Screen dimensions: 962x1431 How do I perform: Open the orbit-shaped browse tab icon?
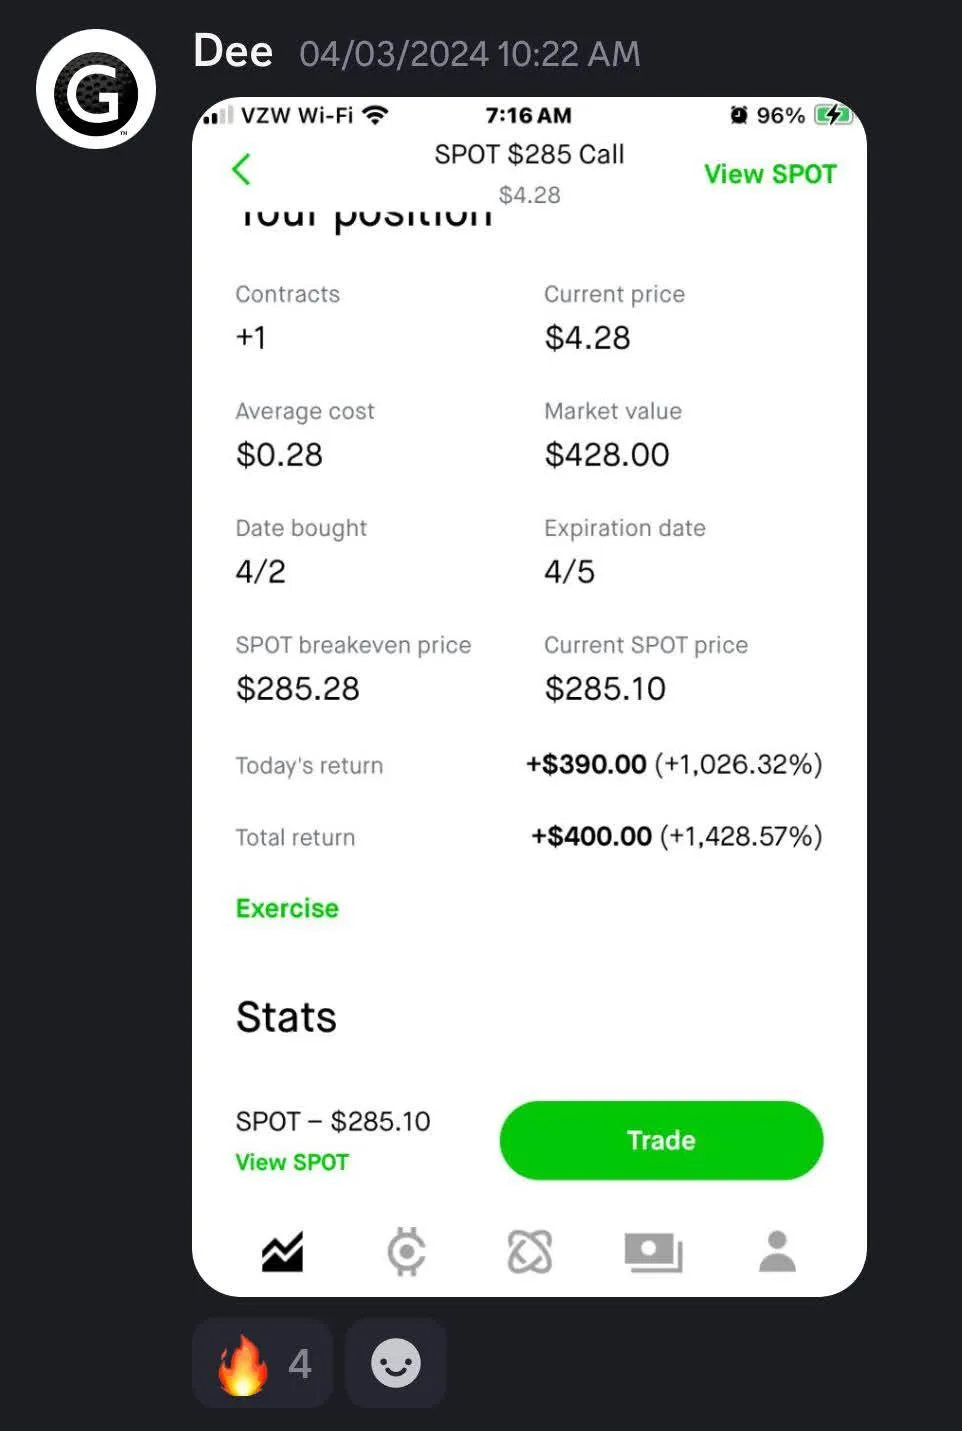pyautogui.click(x=530, y=1251)
